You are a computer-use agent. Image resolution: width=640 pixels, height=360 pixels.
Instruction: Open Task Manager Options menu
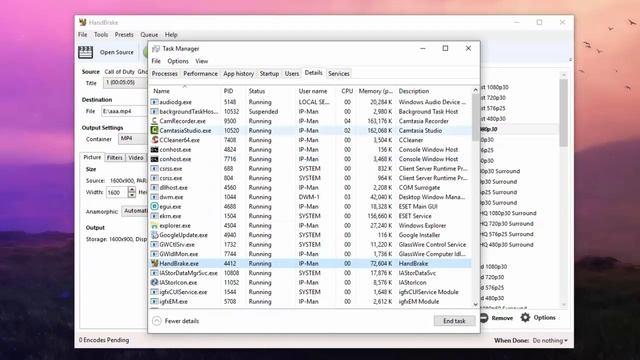pyautogui.click(x=178, y=61)
